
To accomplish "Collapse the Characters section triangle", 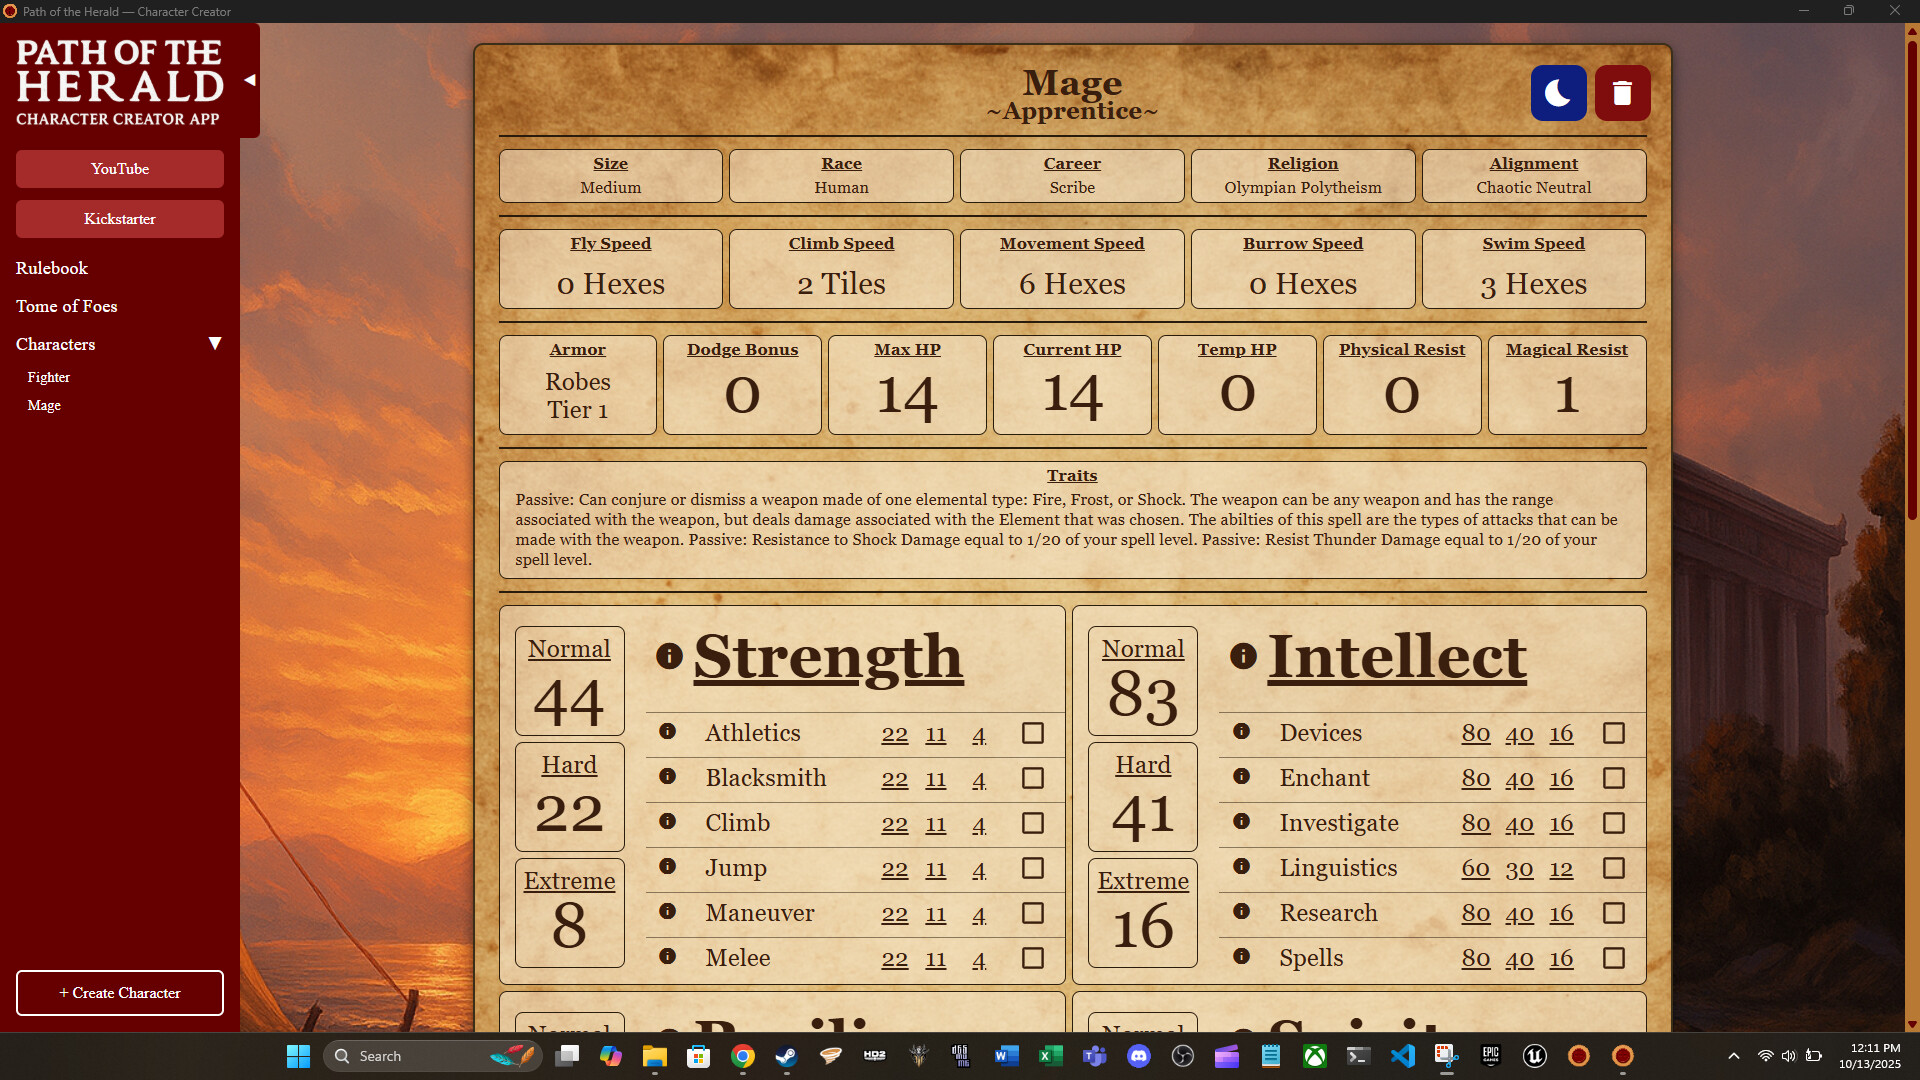I will [x=214, y=343].
